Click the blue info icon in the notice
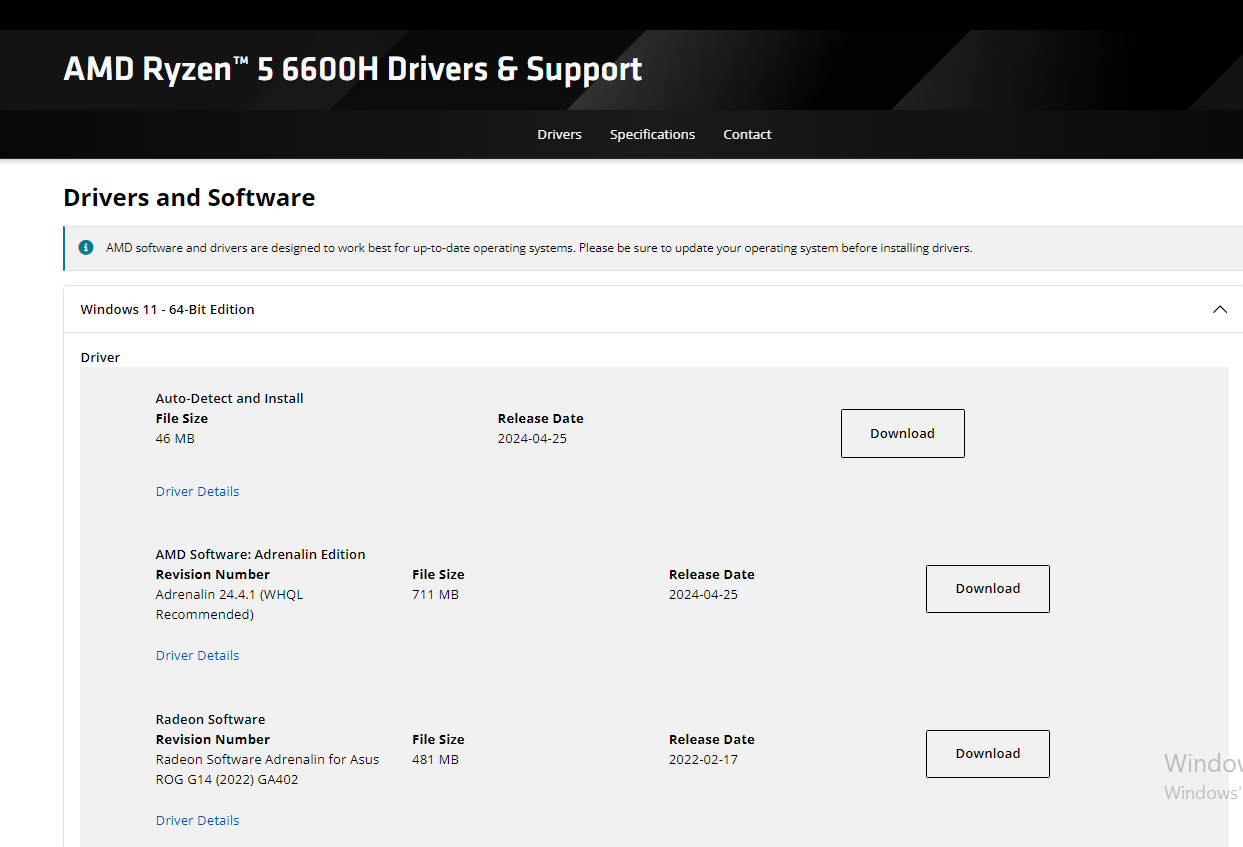This screenshot has width=1243, height=847. 86,247
